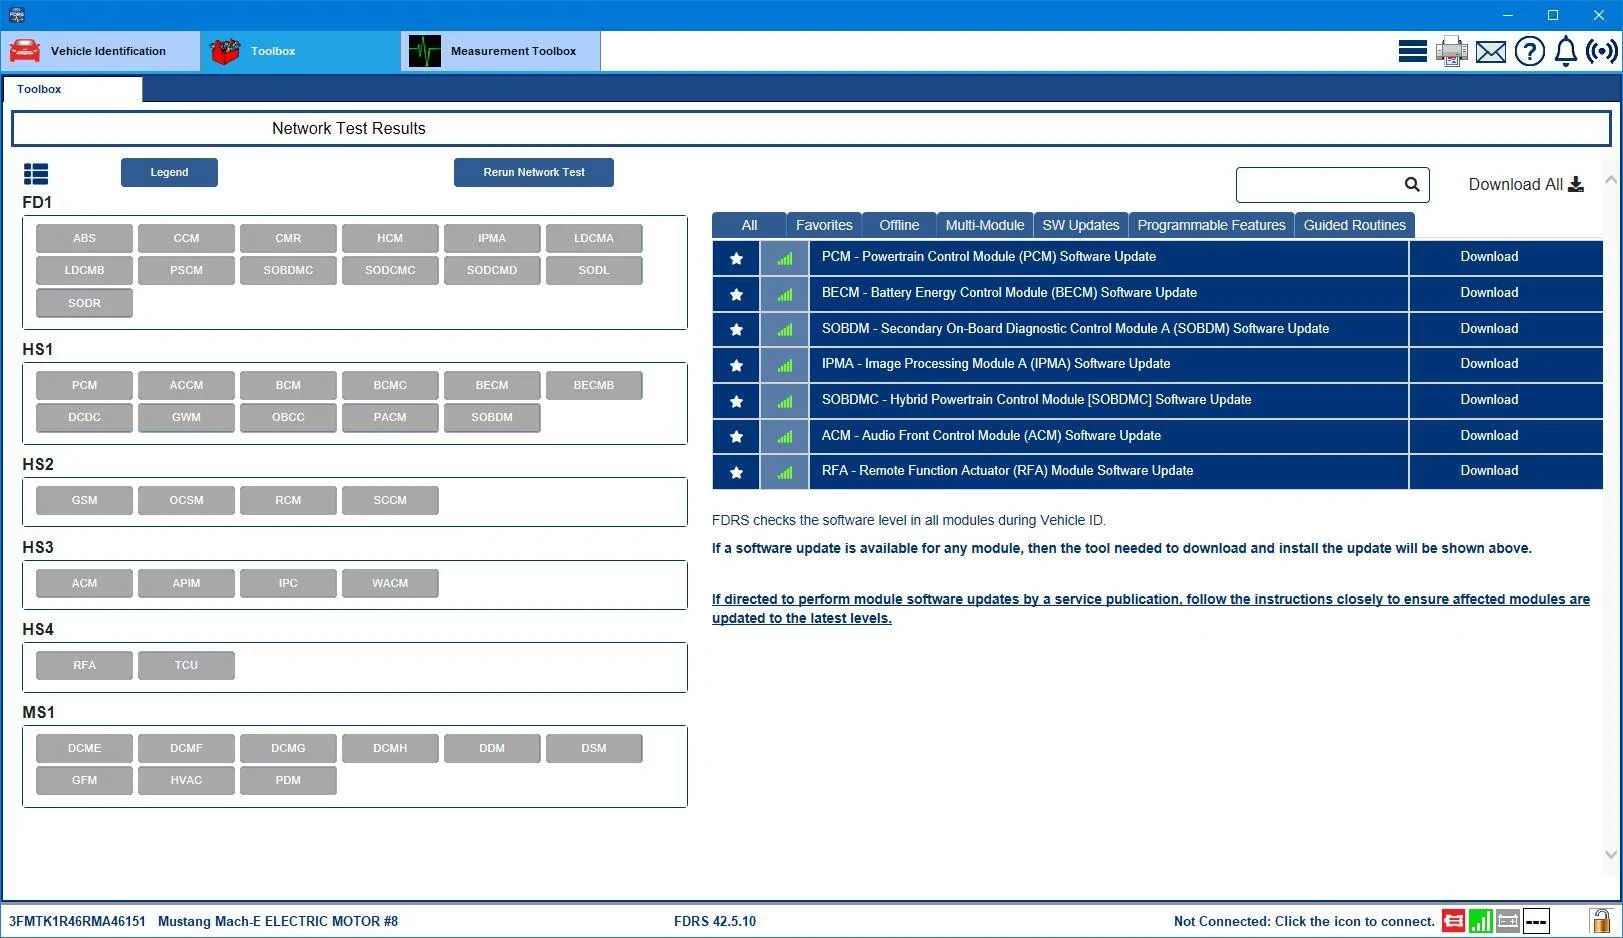This screenshot has height=938, width=1623.
Task: Download the ACM Software Update
Action: (1489, 436)
